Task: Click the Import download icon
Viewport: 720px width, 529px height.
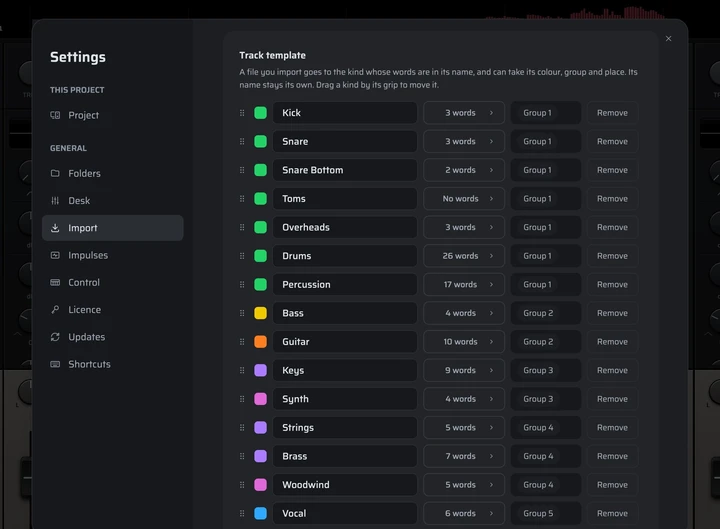Action: click(55, 228)
